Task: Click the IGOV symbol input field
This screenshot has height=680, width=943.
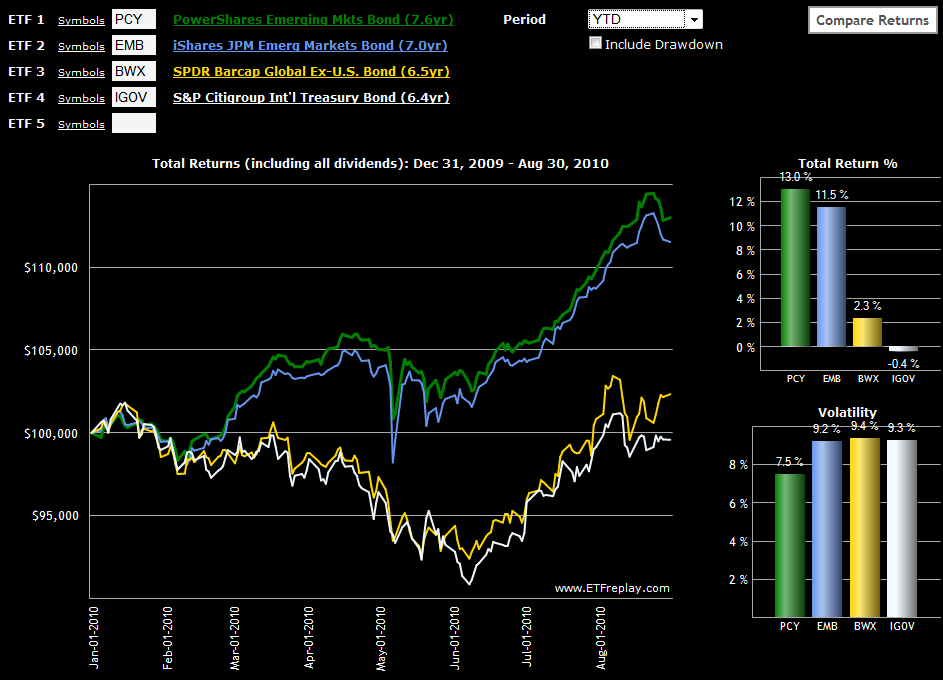Action: [134, 97]
